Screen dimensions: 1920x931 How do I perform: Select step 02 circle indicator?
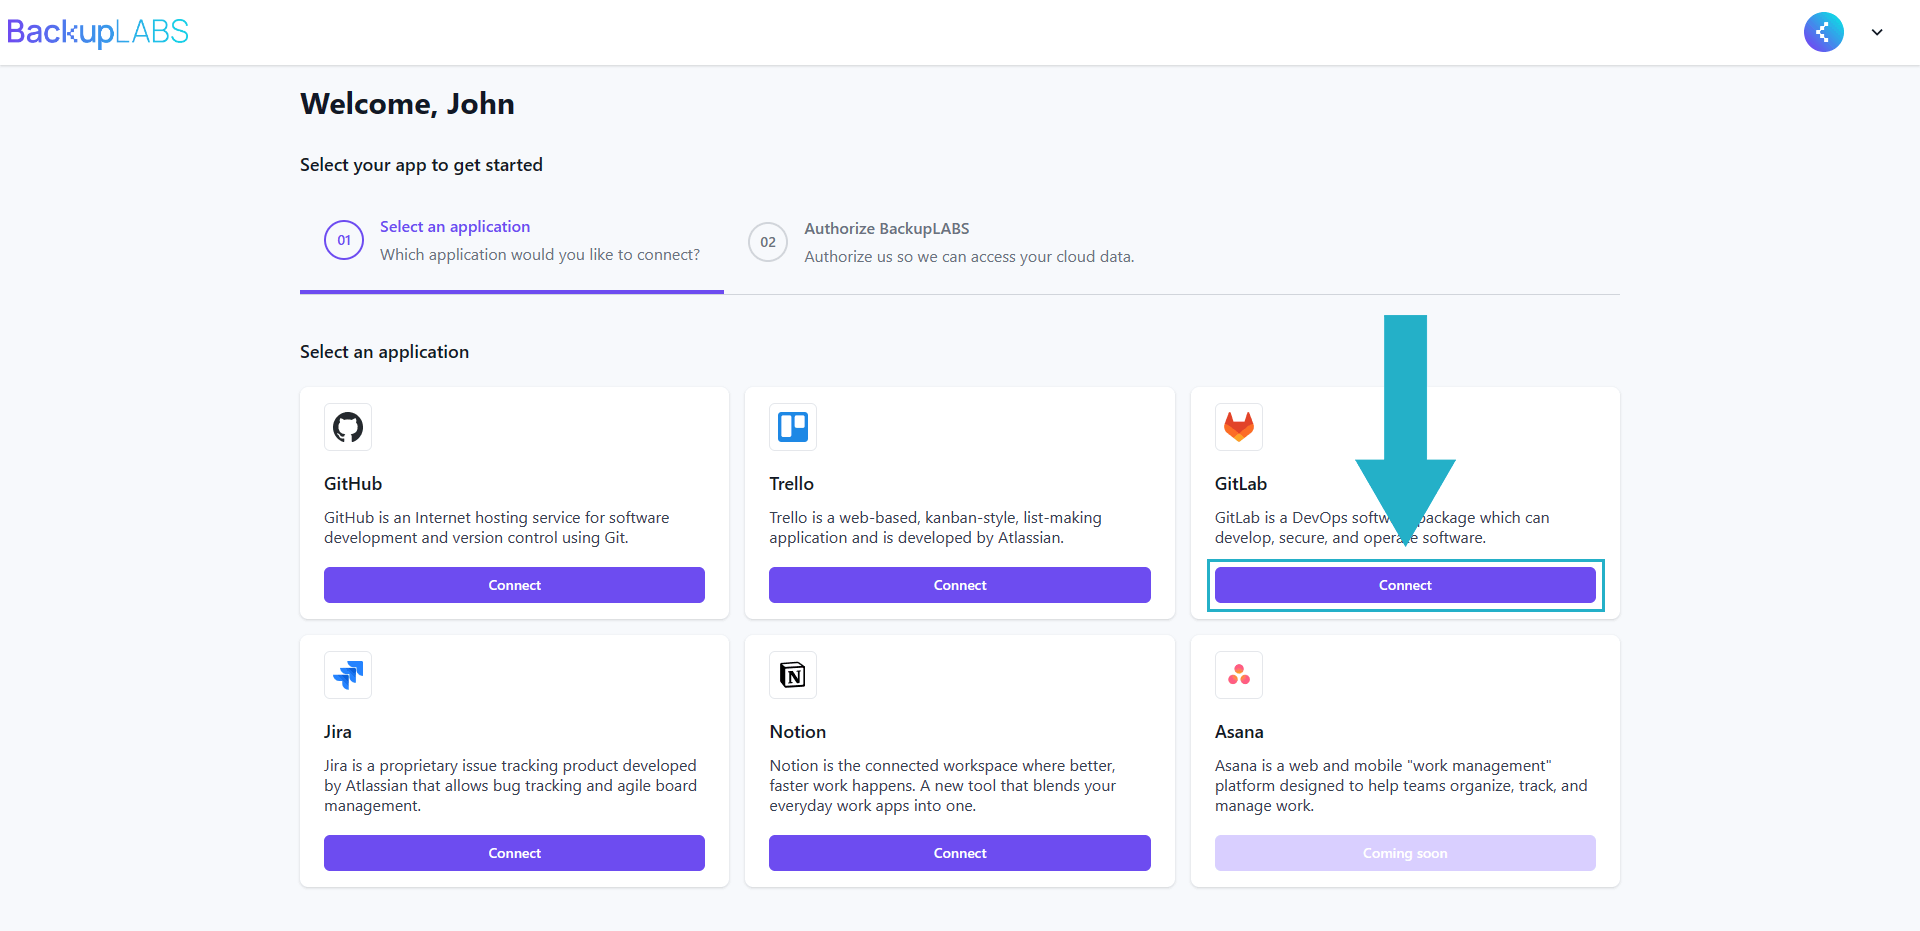click(x=768, y=242)
